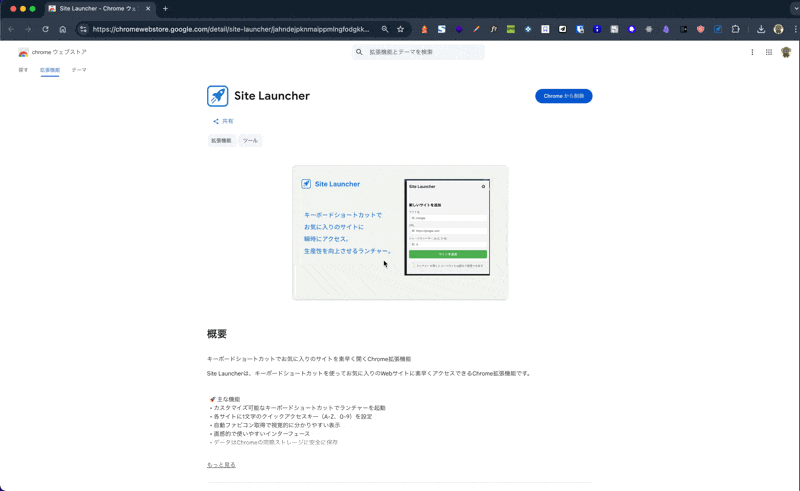This screenshot has height=491, width=800.
Task: Open the f? fonts extension icon
Action: tap(493, 29)
